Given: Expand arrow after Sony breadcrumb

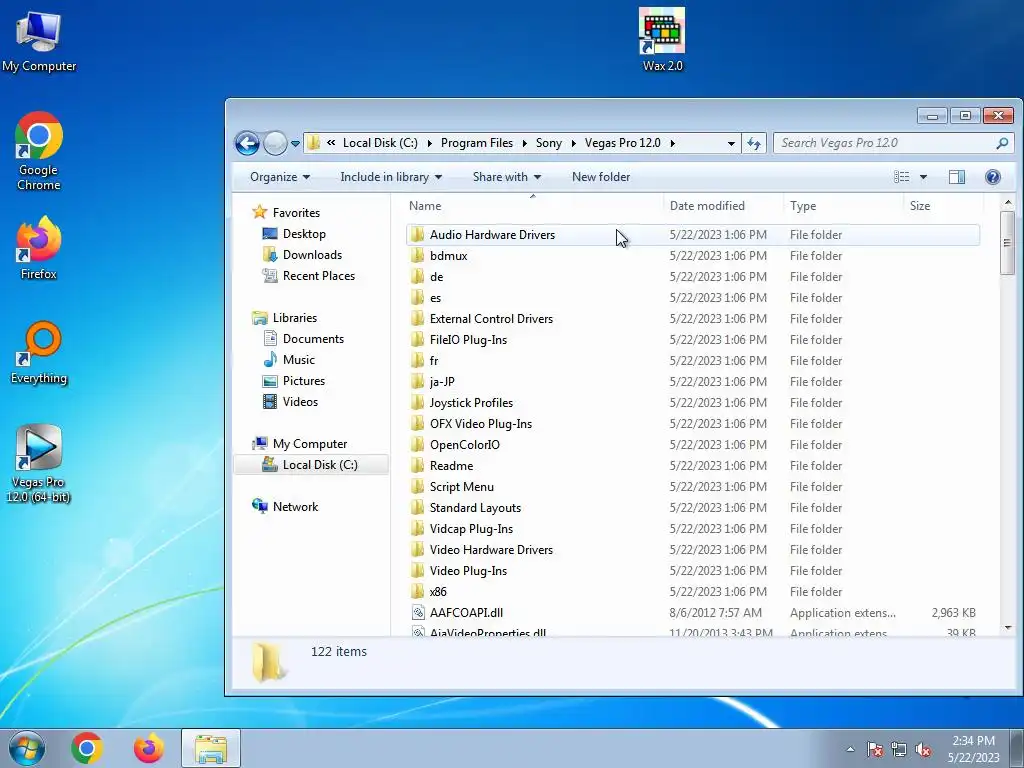Looking at the screenshot, I should pos(573,143).
